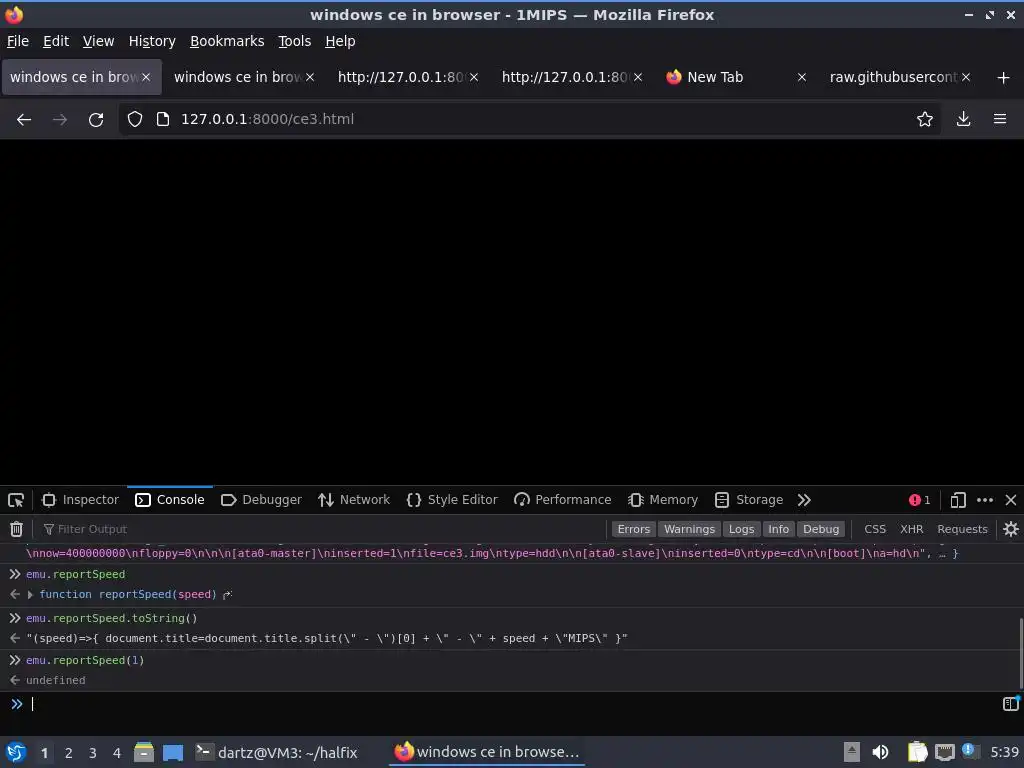The height and width of the screenshot is (768, 1024).
Task: Open the History menu
Action: (152, 41)
